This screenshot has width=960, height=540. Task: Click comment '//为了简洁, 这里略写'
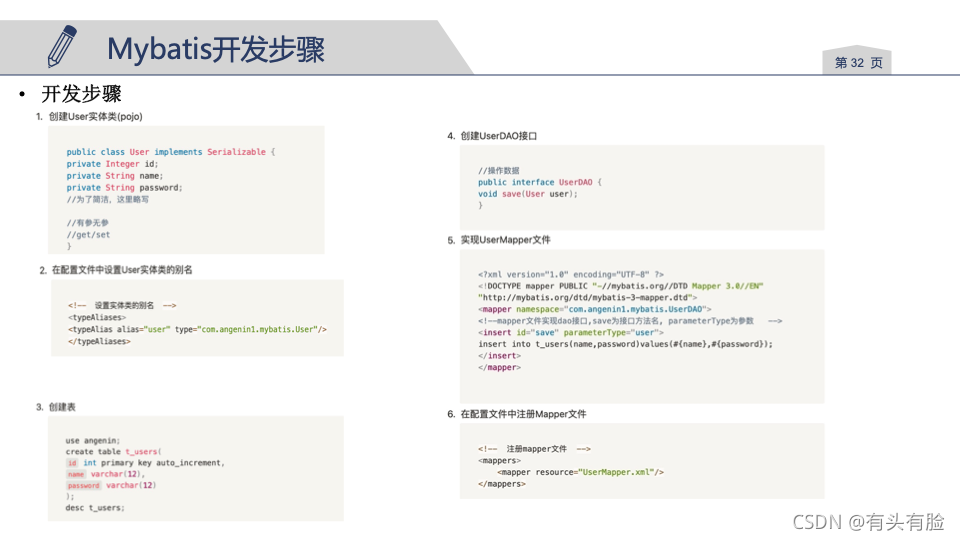point(107,200)
